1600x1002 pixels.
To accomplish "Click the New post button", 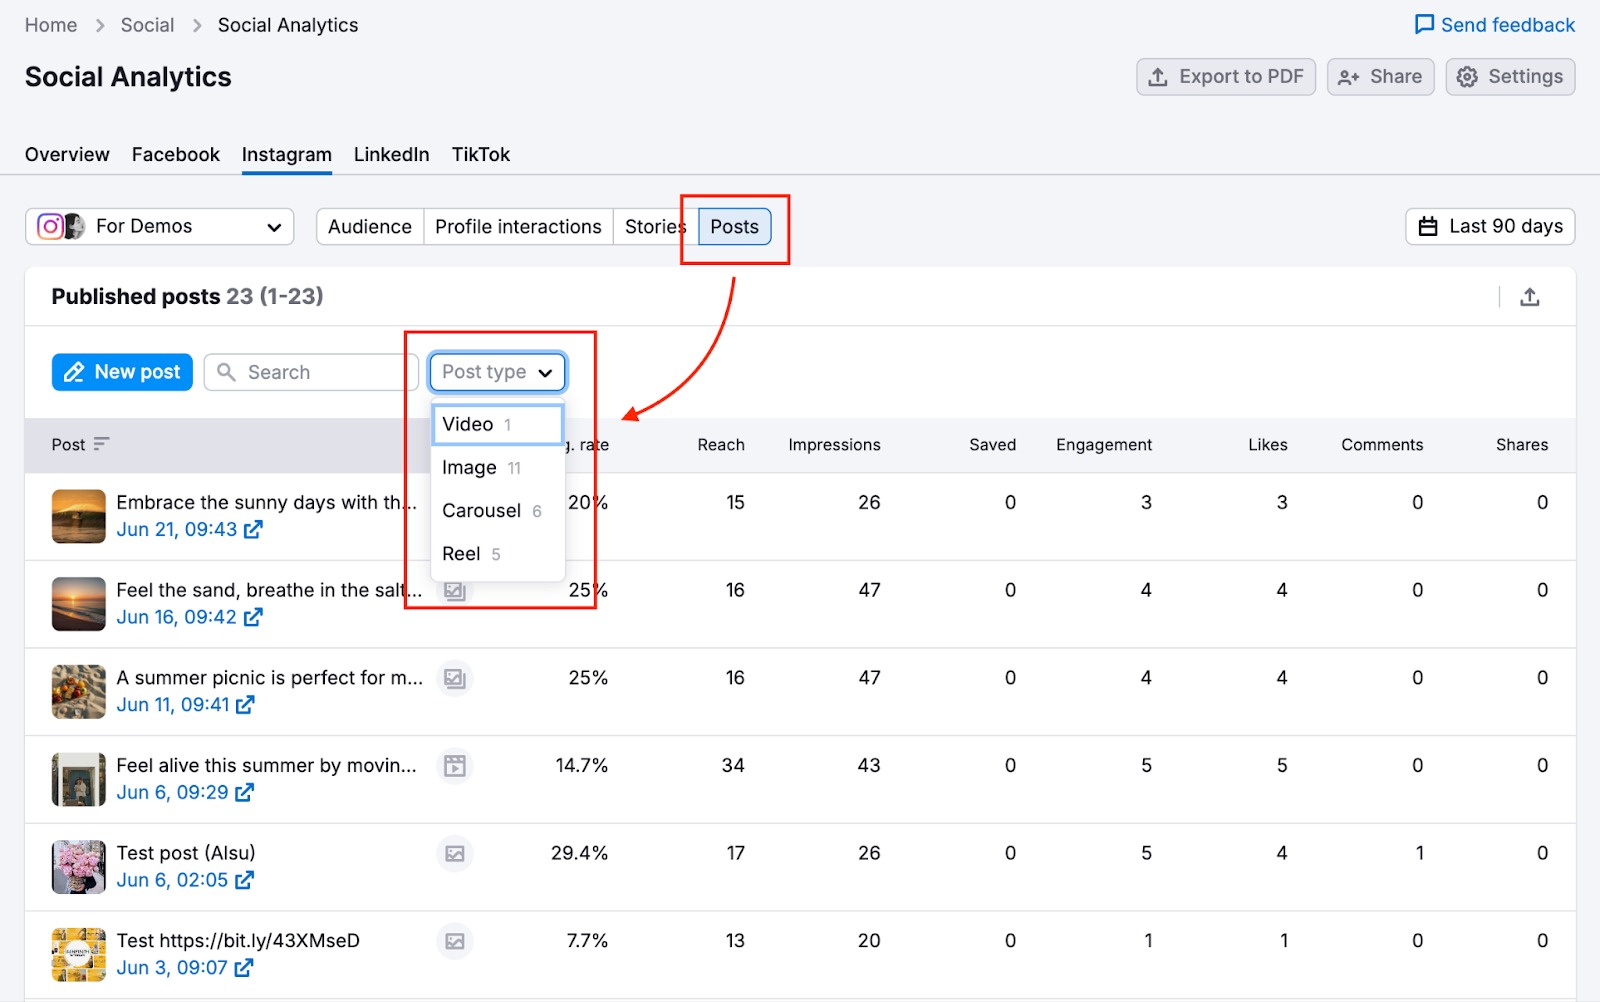I will (121, 371).
